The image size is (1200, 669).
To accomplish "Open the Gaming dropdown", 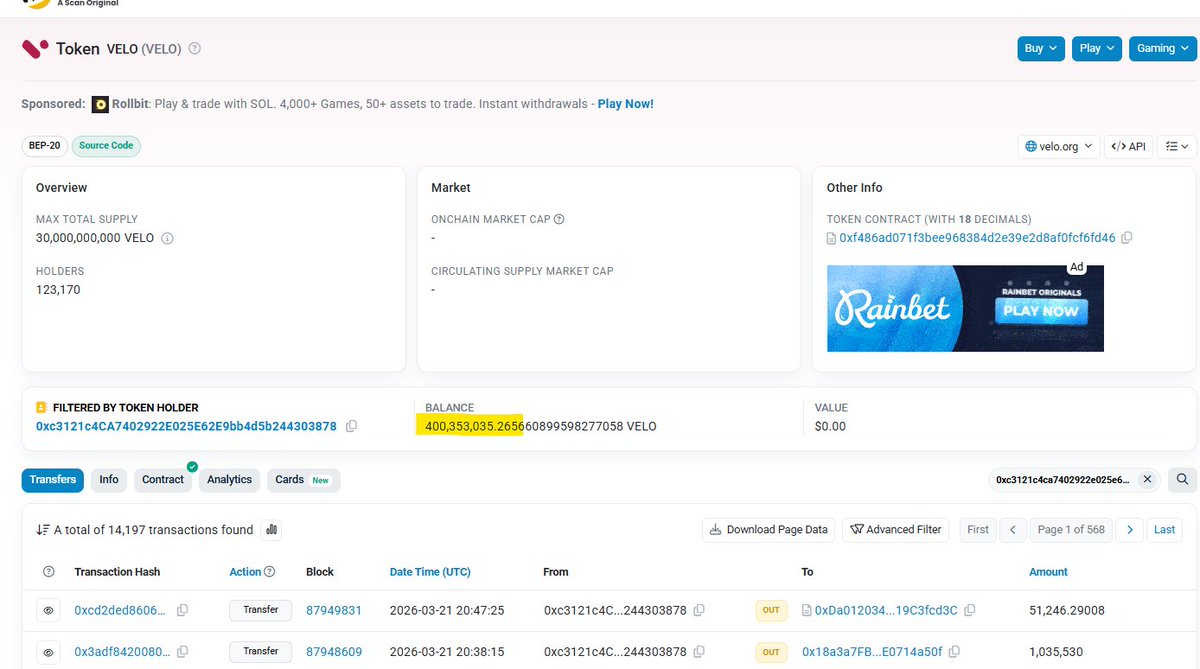I will coord(1162,48).
